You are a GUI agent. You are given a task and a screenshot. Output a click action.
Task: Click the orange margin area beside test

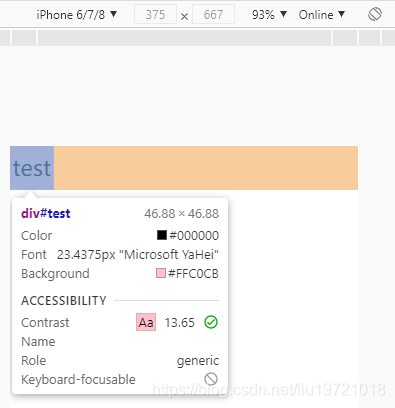click(206, 168)
